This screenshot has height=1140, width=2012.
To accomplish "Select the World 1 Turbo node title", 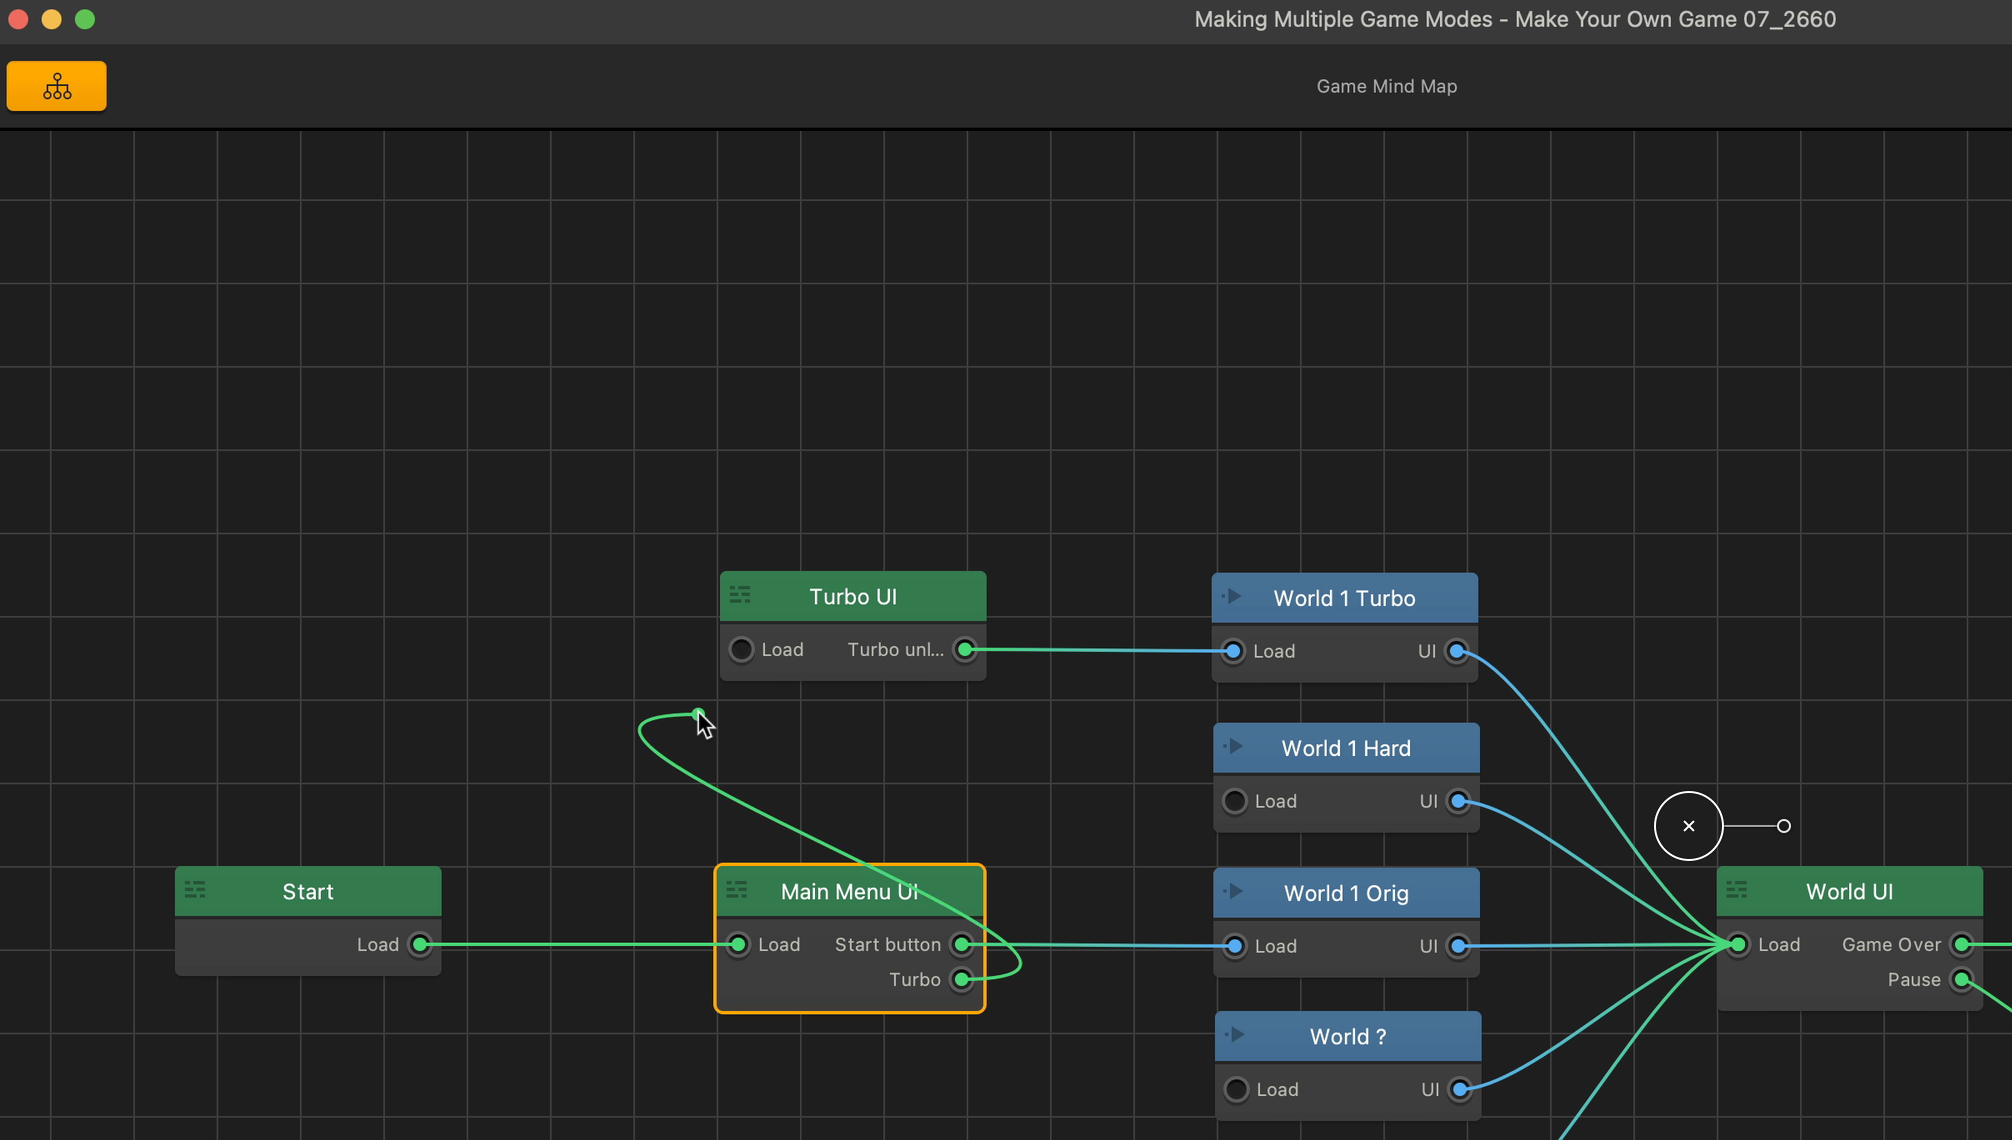I will pos(1344,598).
